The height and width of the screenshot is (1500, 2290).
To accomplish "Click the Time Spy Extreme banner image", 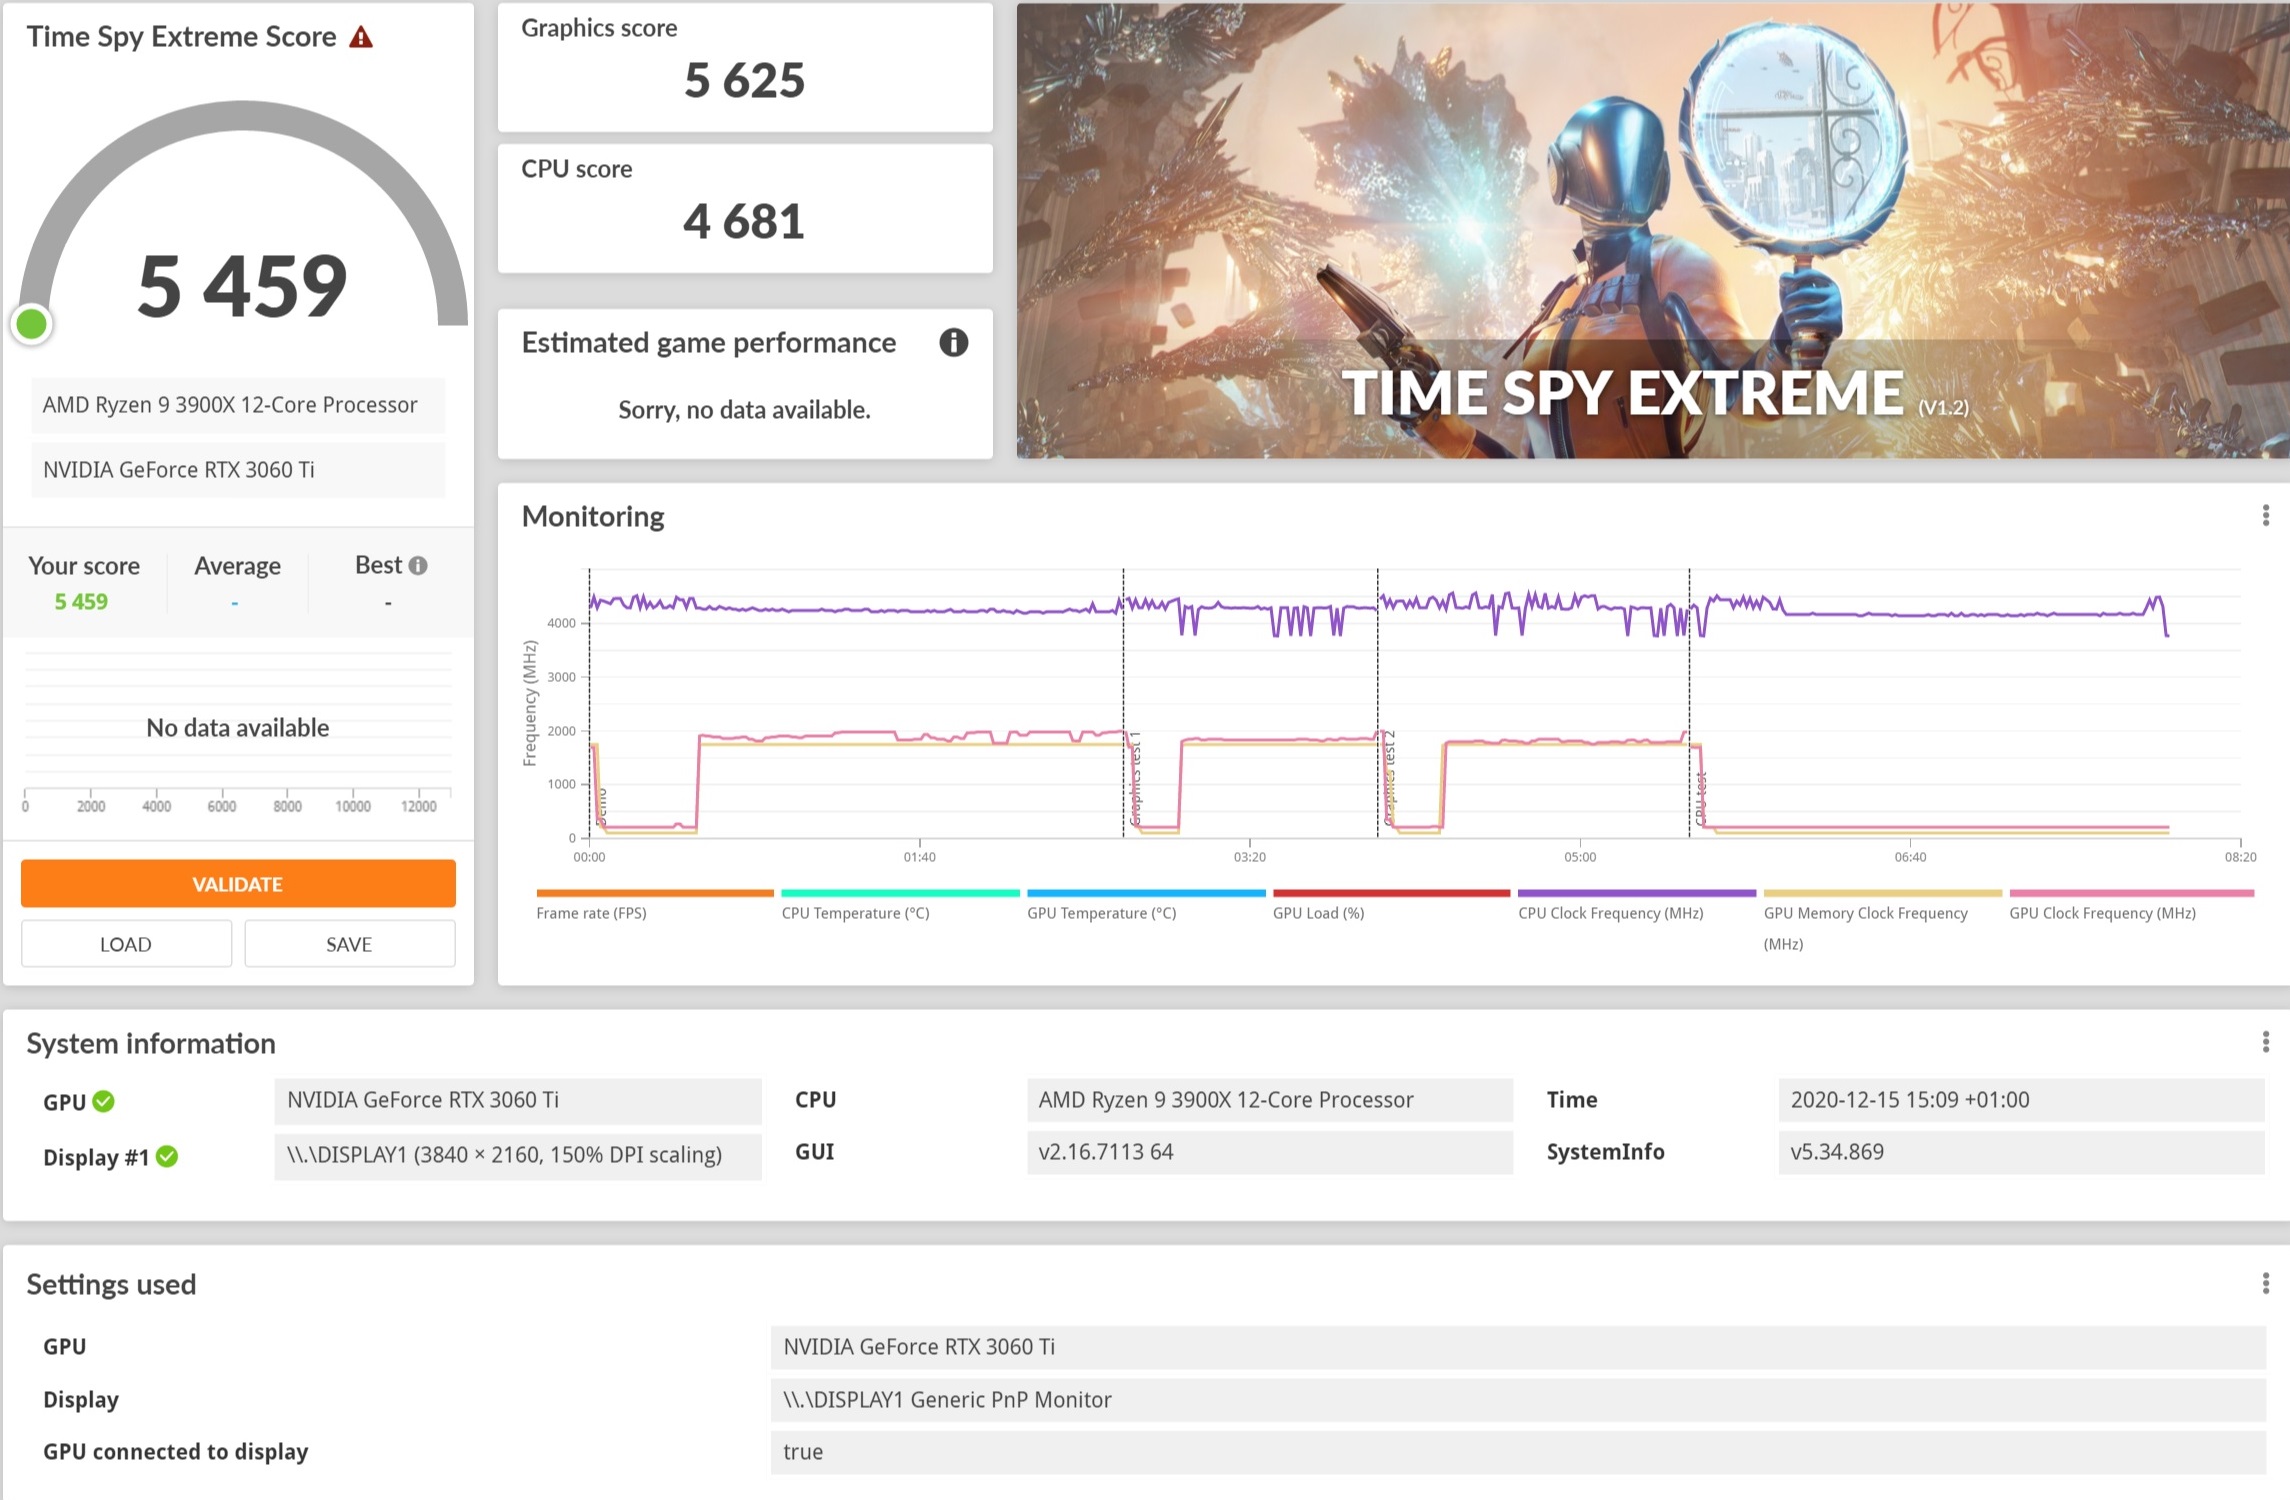I will (x=1653, y=231).
